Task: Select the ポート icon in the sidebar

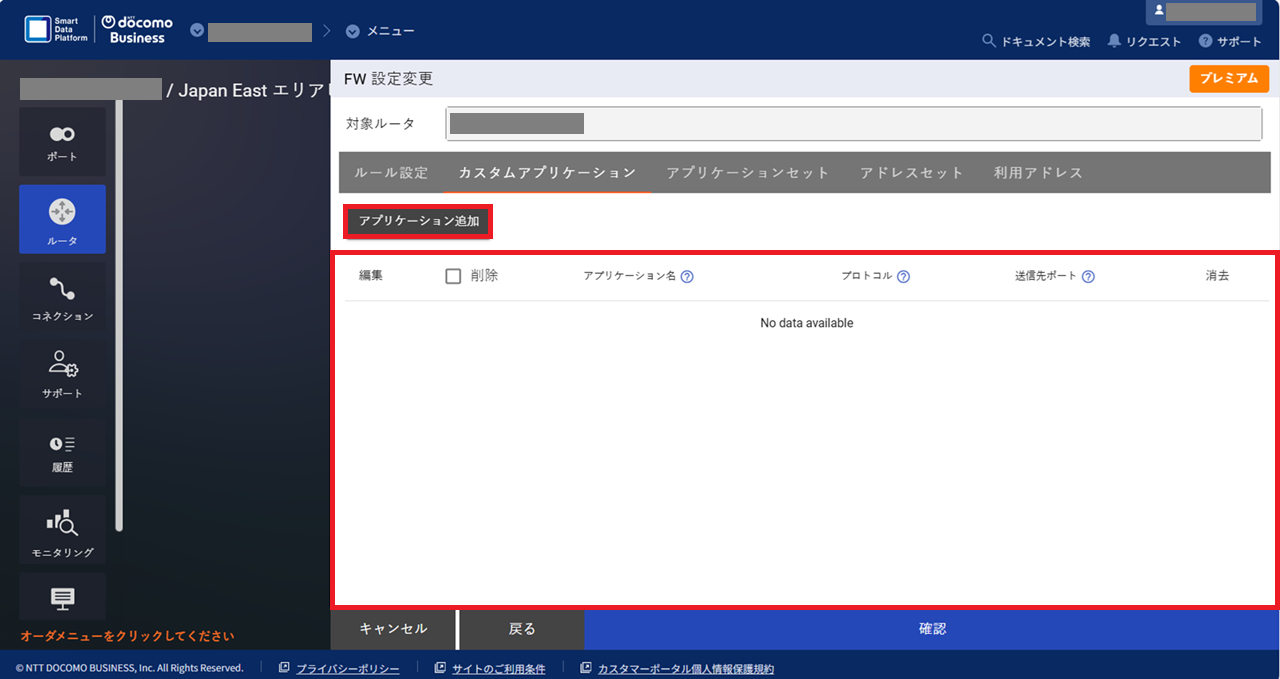Action: tap(62, 141)
